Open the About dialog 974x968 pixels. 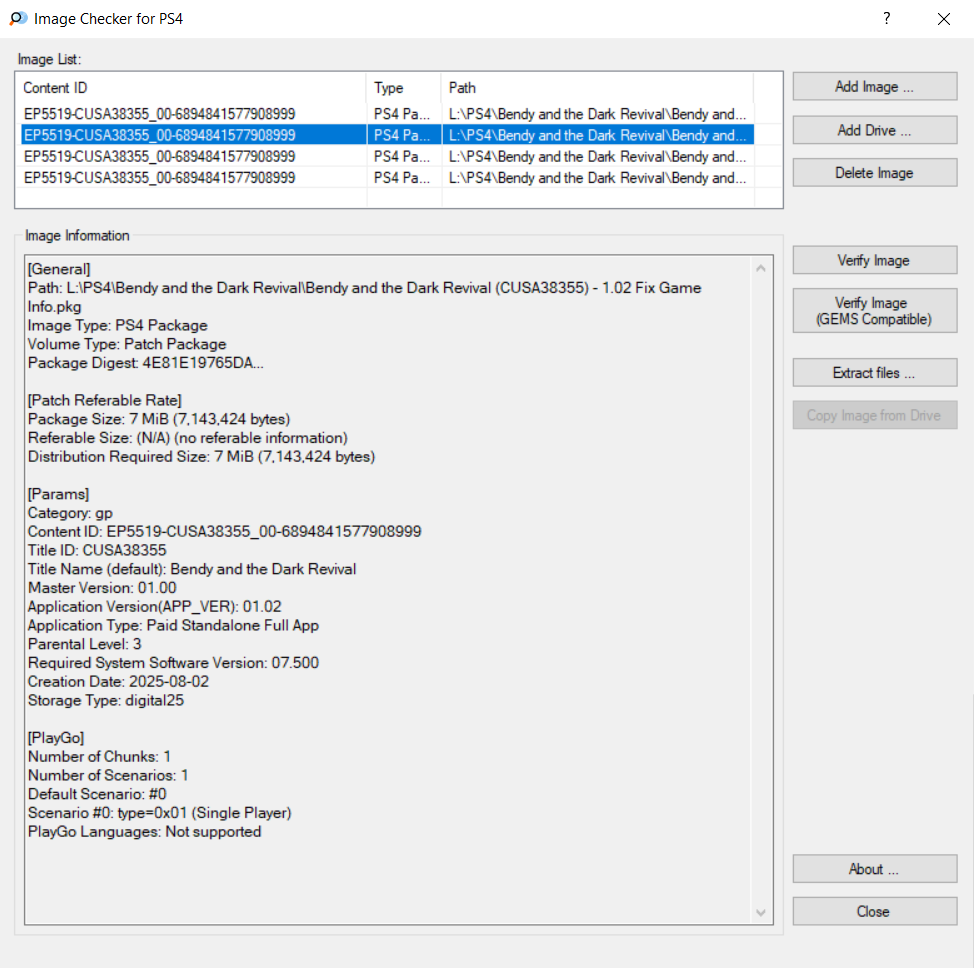[874, 869]
